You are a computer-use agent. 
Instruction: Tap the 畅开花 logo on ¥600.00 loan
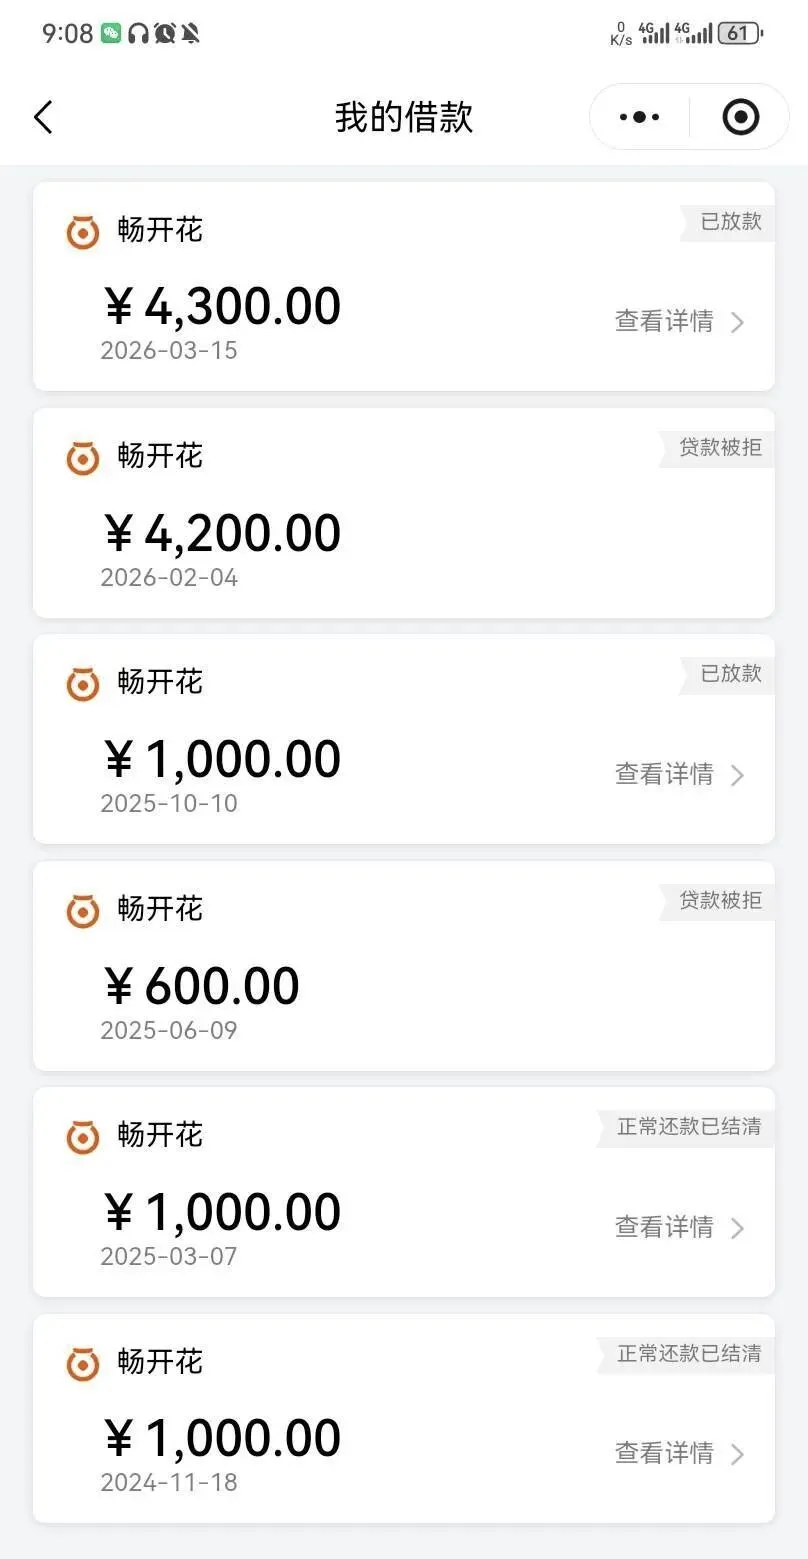pos(83,911)
